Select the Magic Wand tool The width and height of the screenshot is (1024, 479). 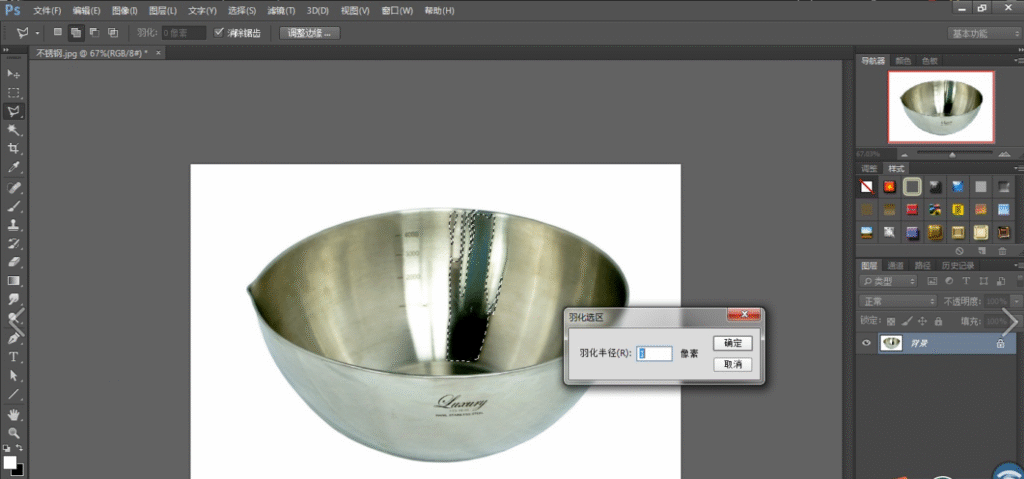click(x=13, y=131)
